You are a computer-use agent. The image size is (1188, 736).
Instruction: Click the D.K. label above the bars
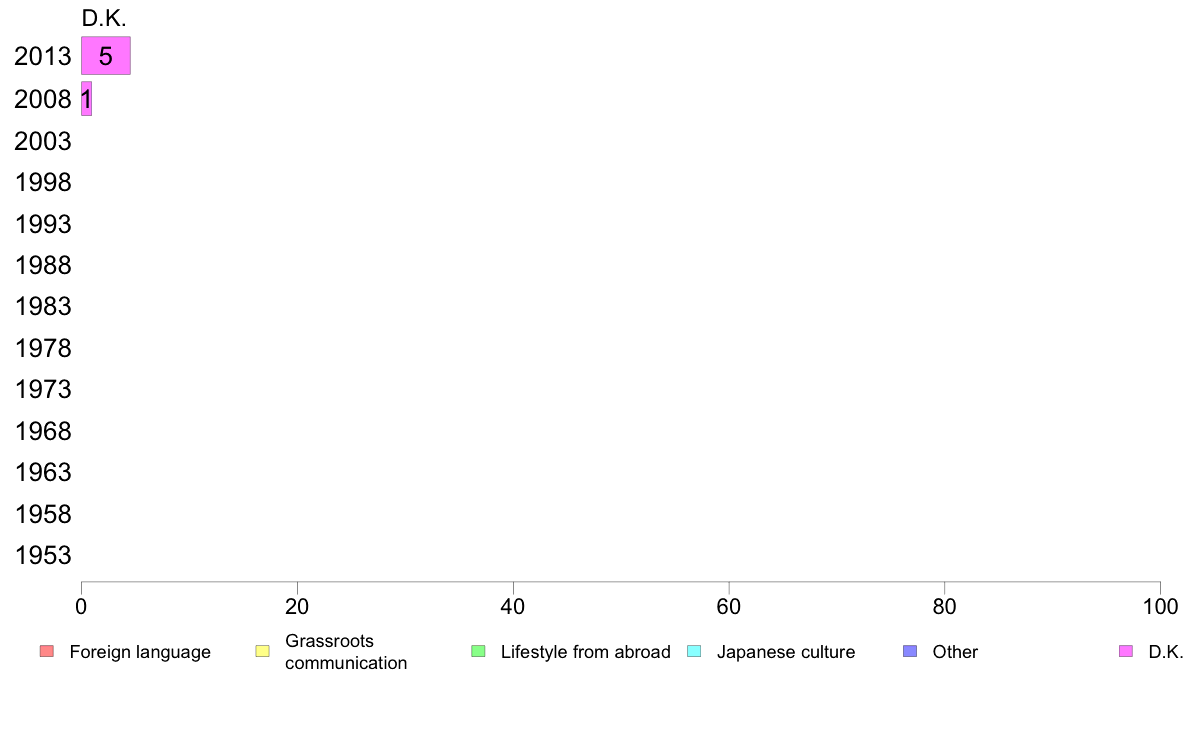tap(104, 18)
